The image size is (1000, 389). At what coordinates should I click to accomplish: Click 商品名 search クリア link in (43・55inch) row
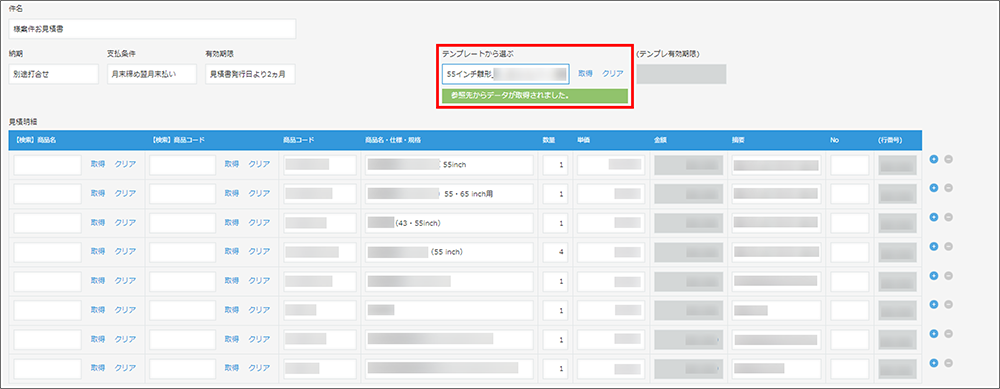click(x=125, y=223)
